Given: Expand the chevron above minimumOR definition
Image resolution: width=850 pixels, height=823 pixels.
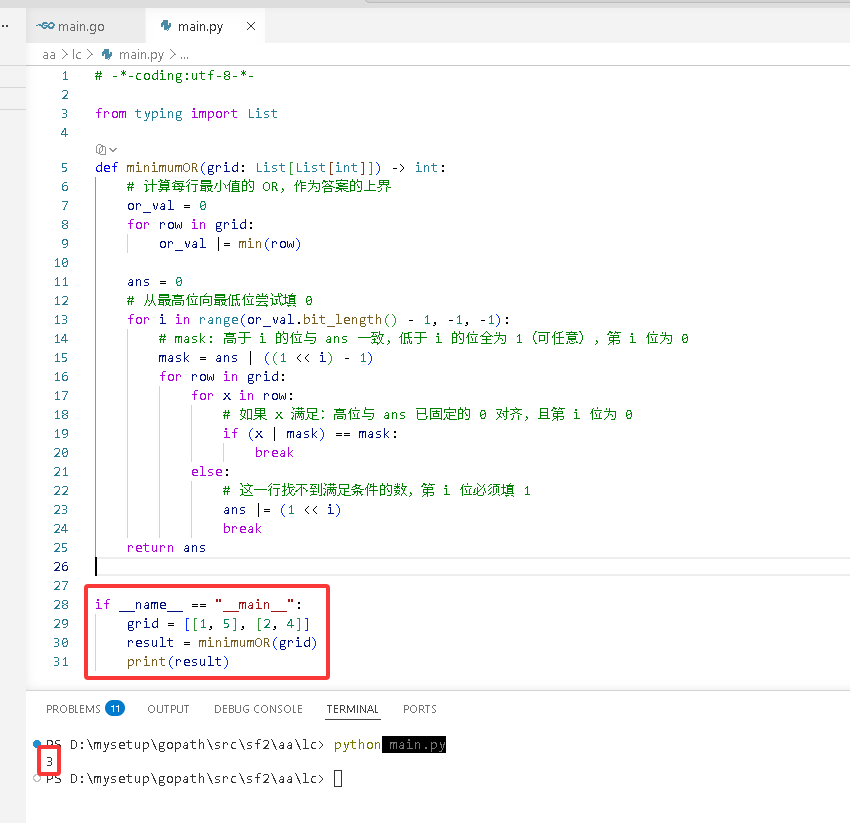Looking at the screenshot, I should pyautogui.click(x=113, y=150).
